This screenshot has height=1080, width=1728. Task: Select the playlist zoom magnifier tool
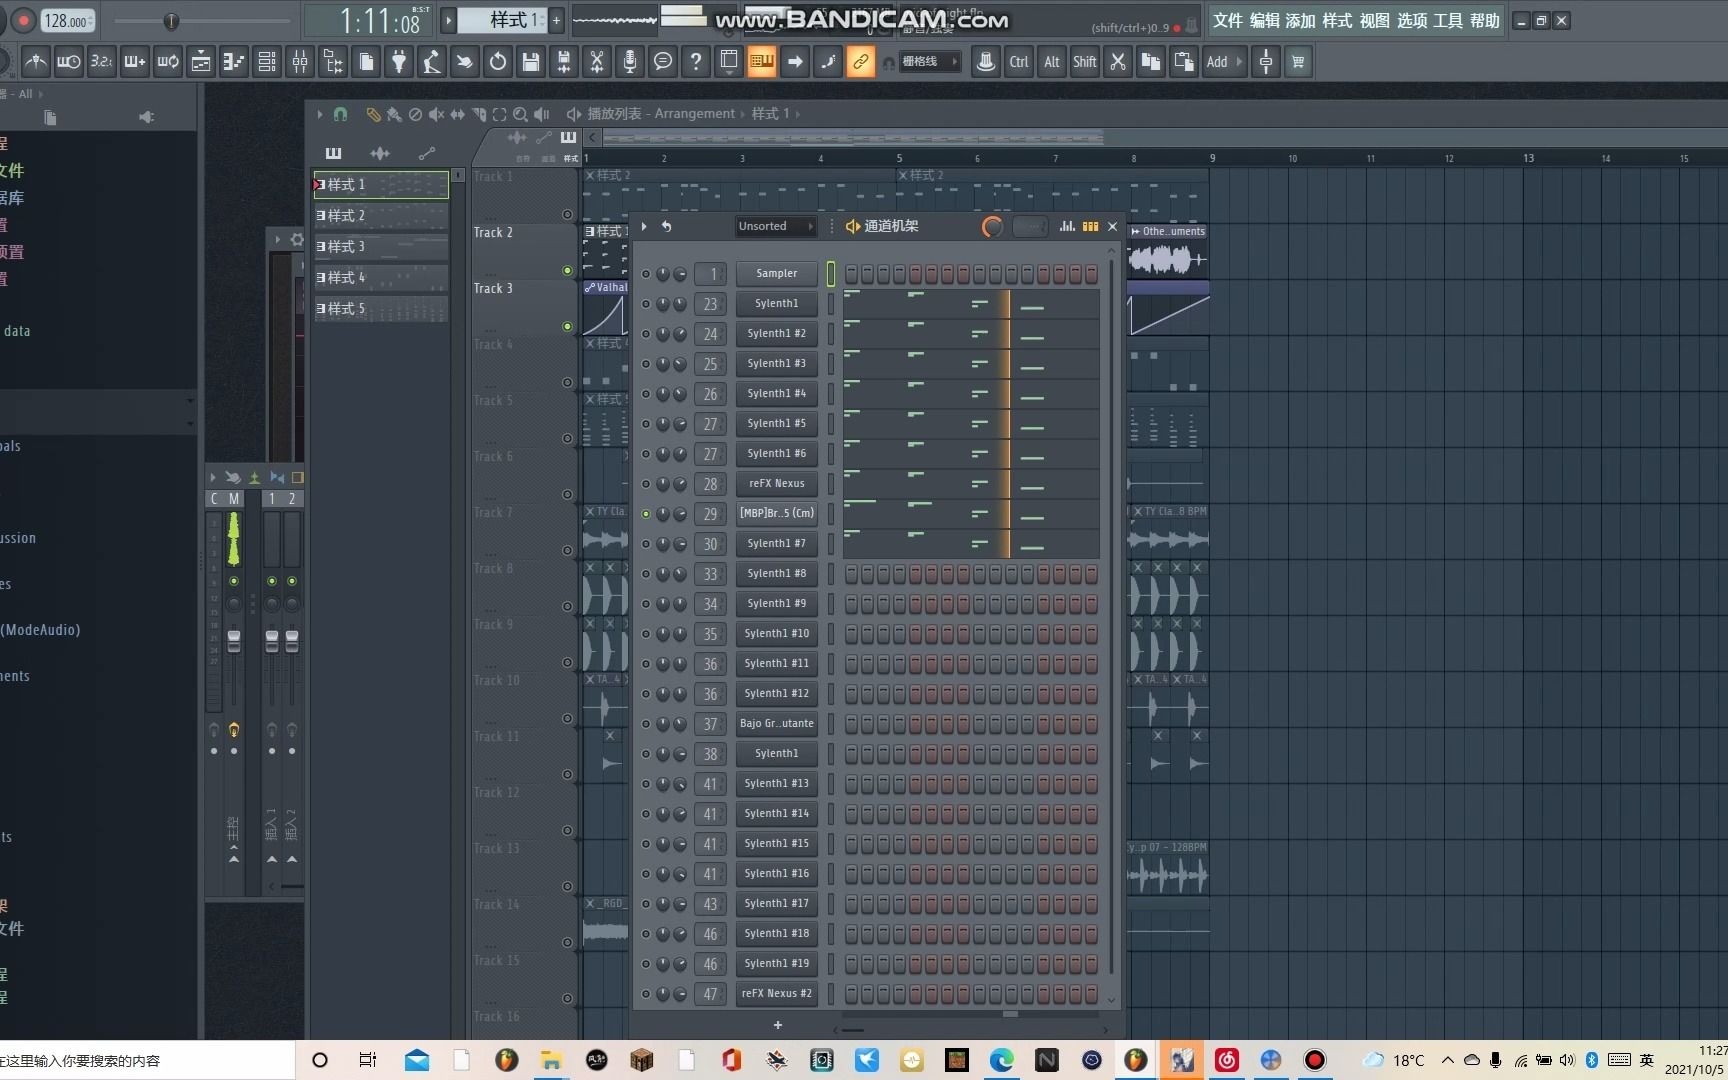[520, 114]
